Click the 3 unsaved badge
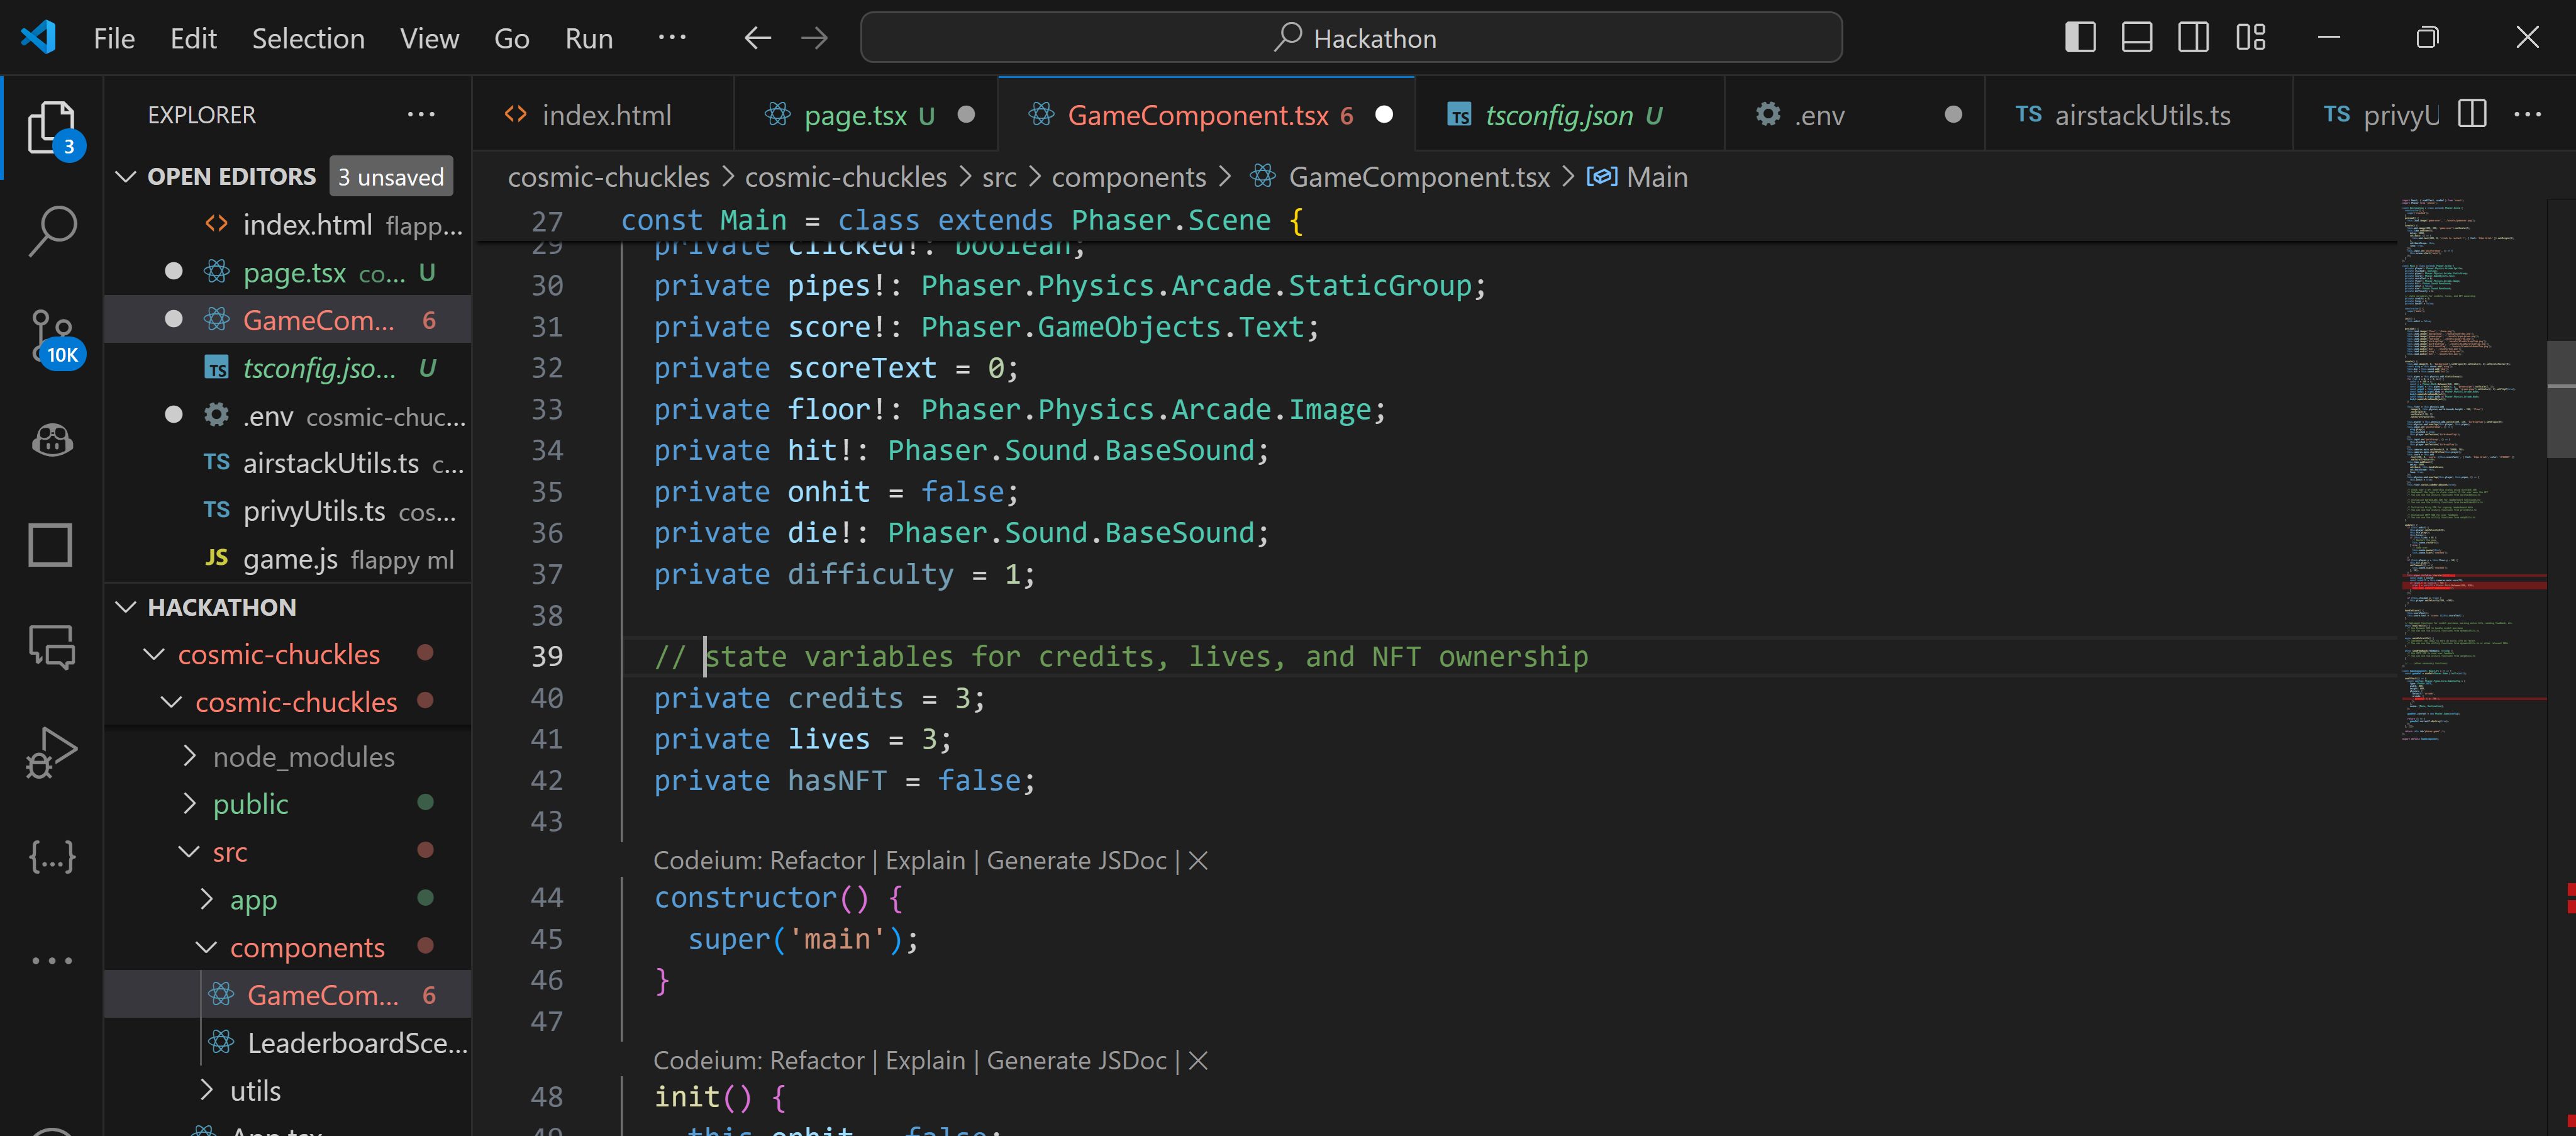The width and height of the screenshot is (2576, 1136). pos(391,177)
